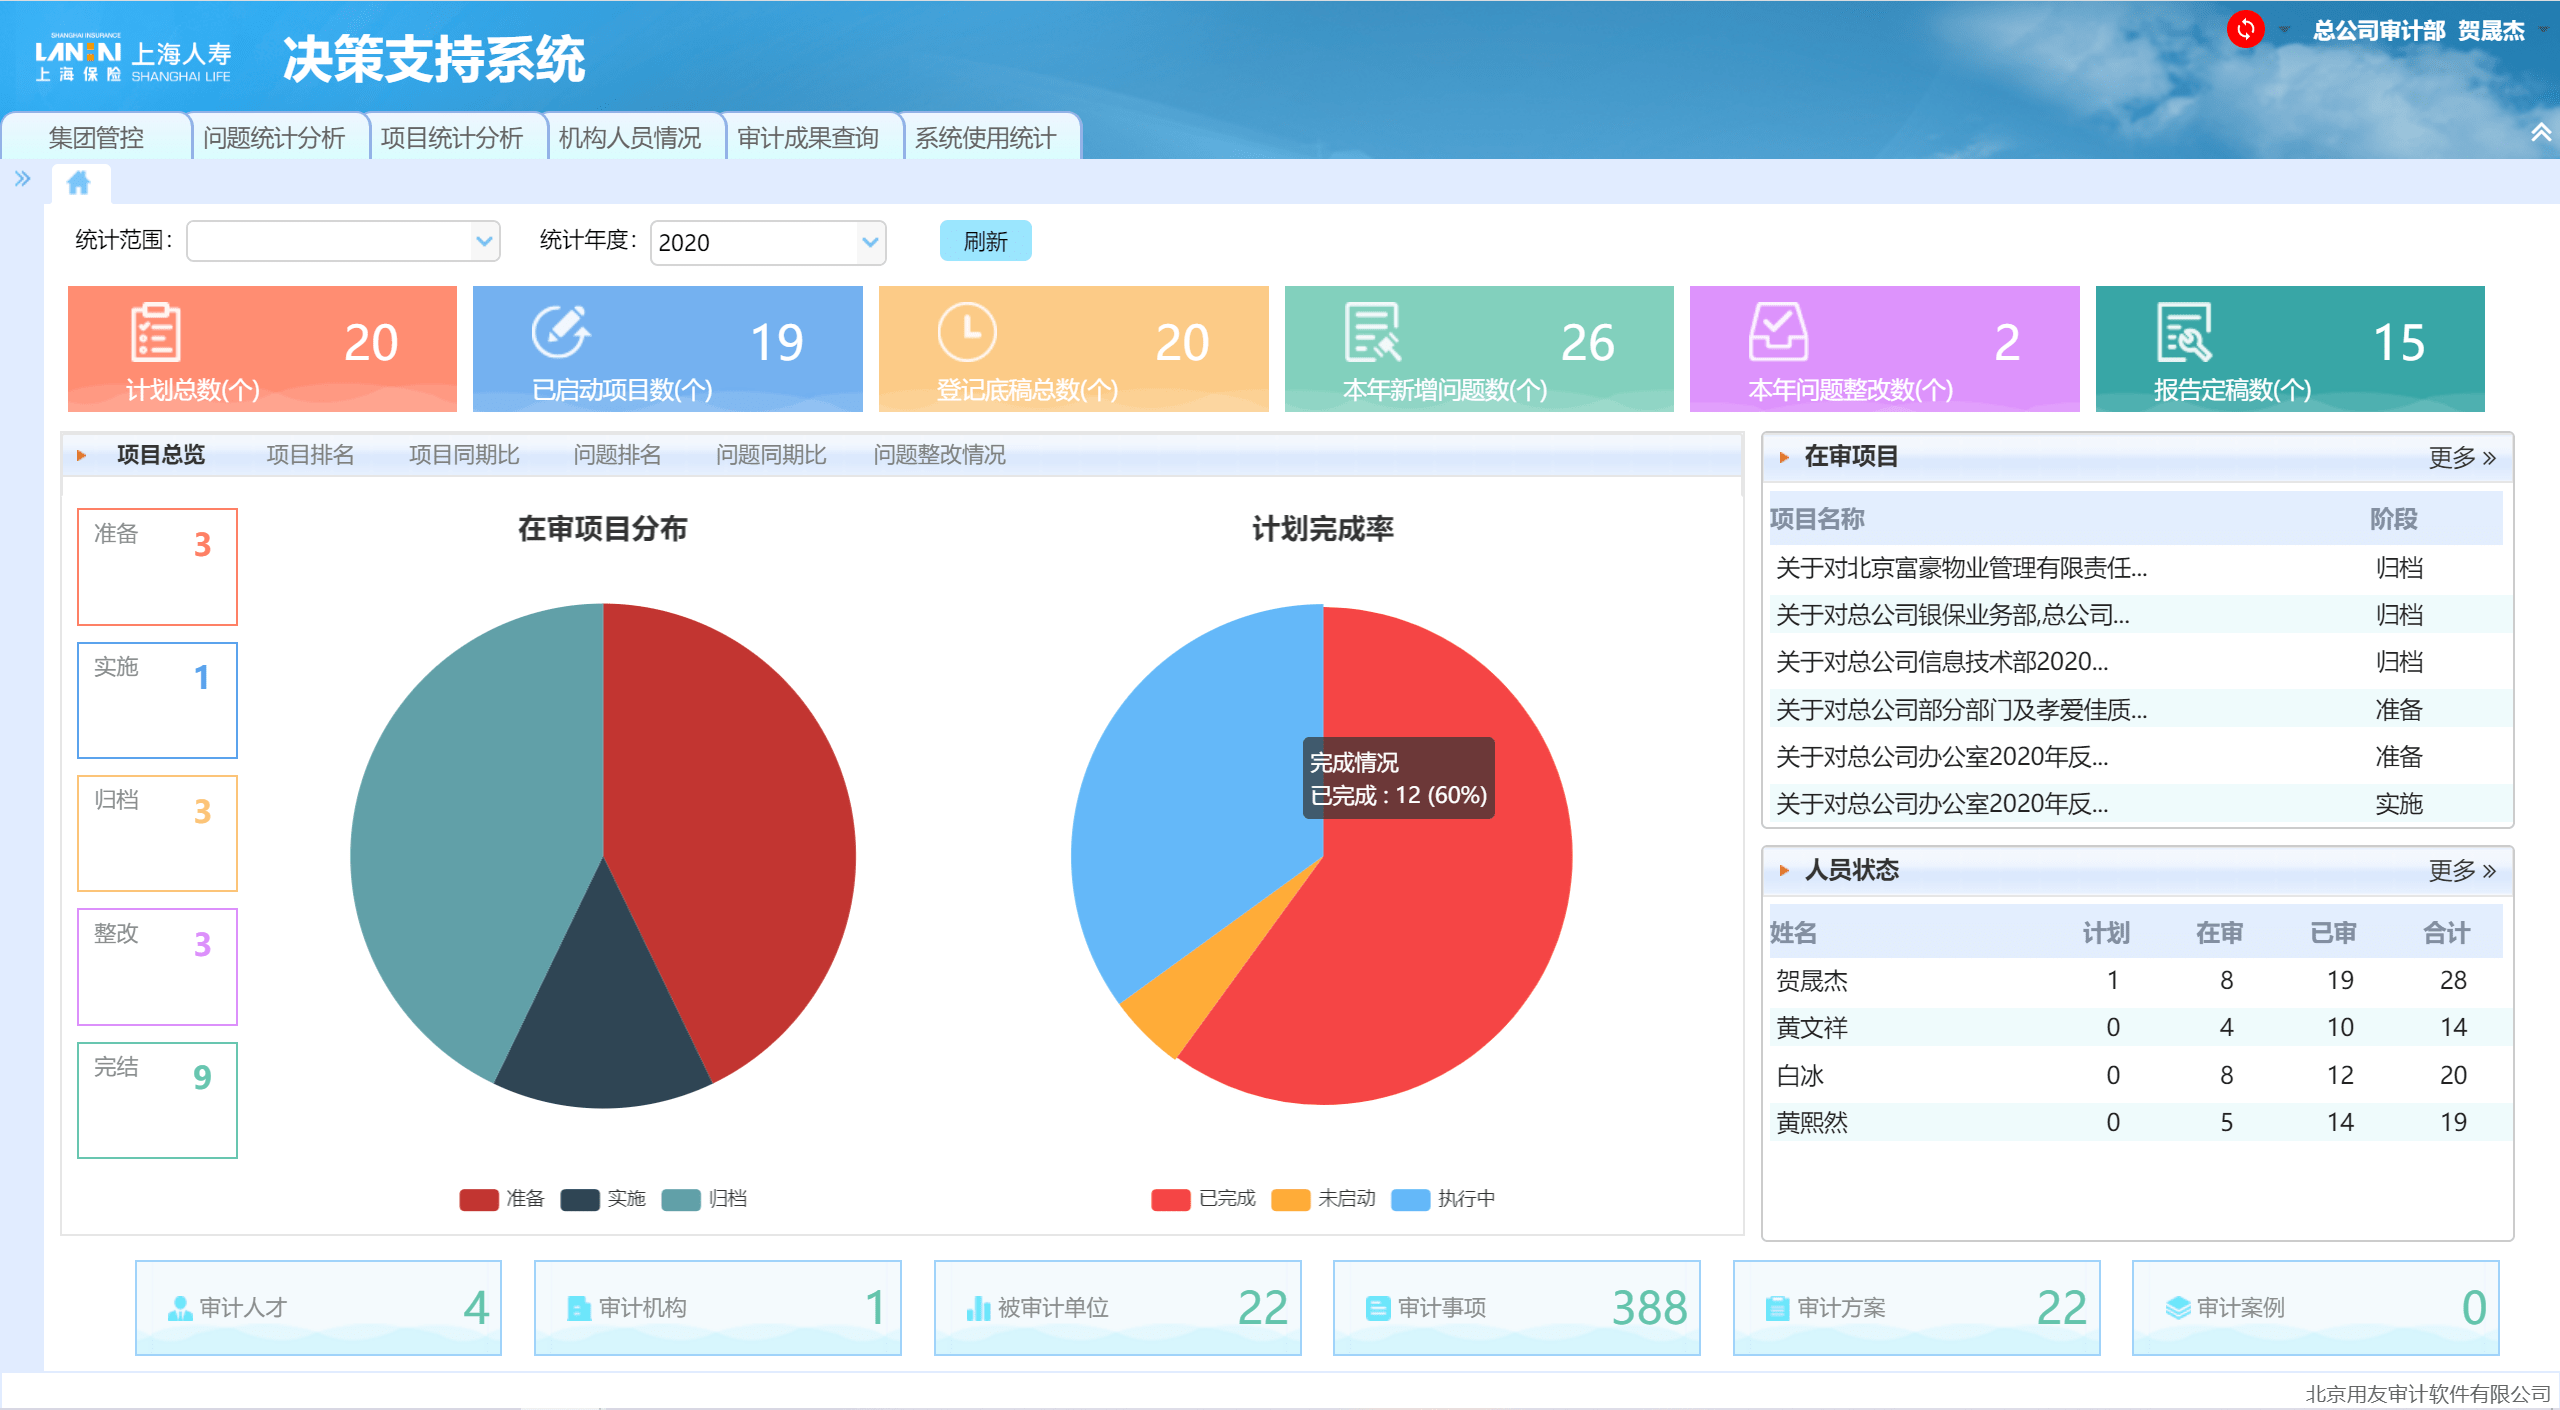Click the 完结 status card showing 9

pyautogui.click(x=157, y=1100)
